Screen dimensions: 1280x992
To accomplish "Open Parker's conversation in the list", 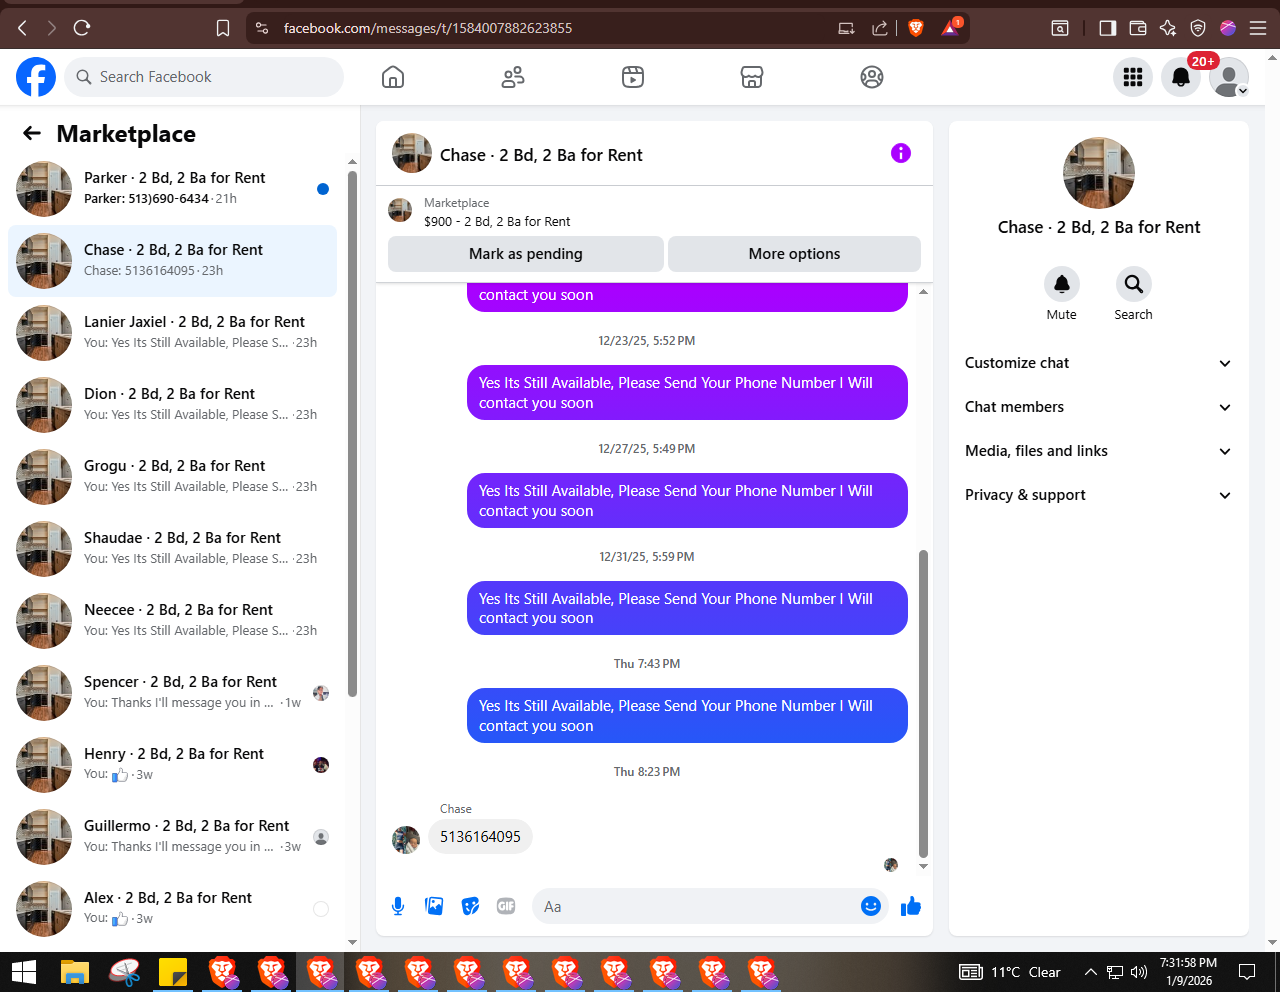I will 172,189.
